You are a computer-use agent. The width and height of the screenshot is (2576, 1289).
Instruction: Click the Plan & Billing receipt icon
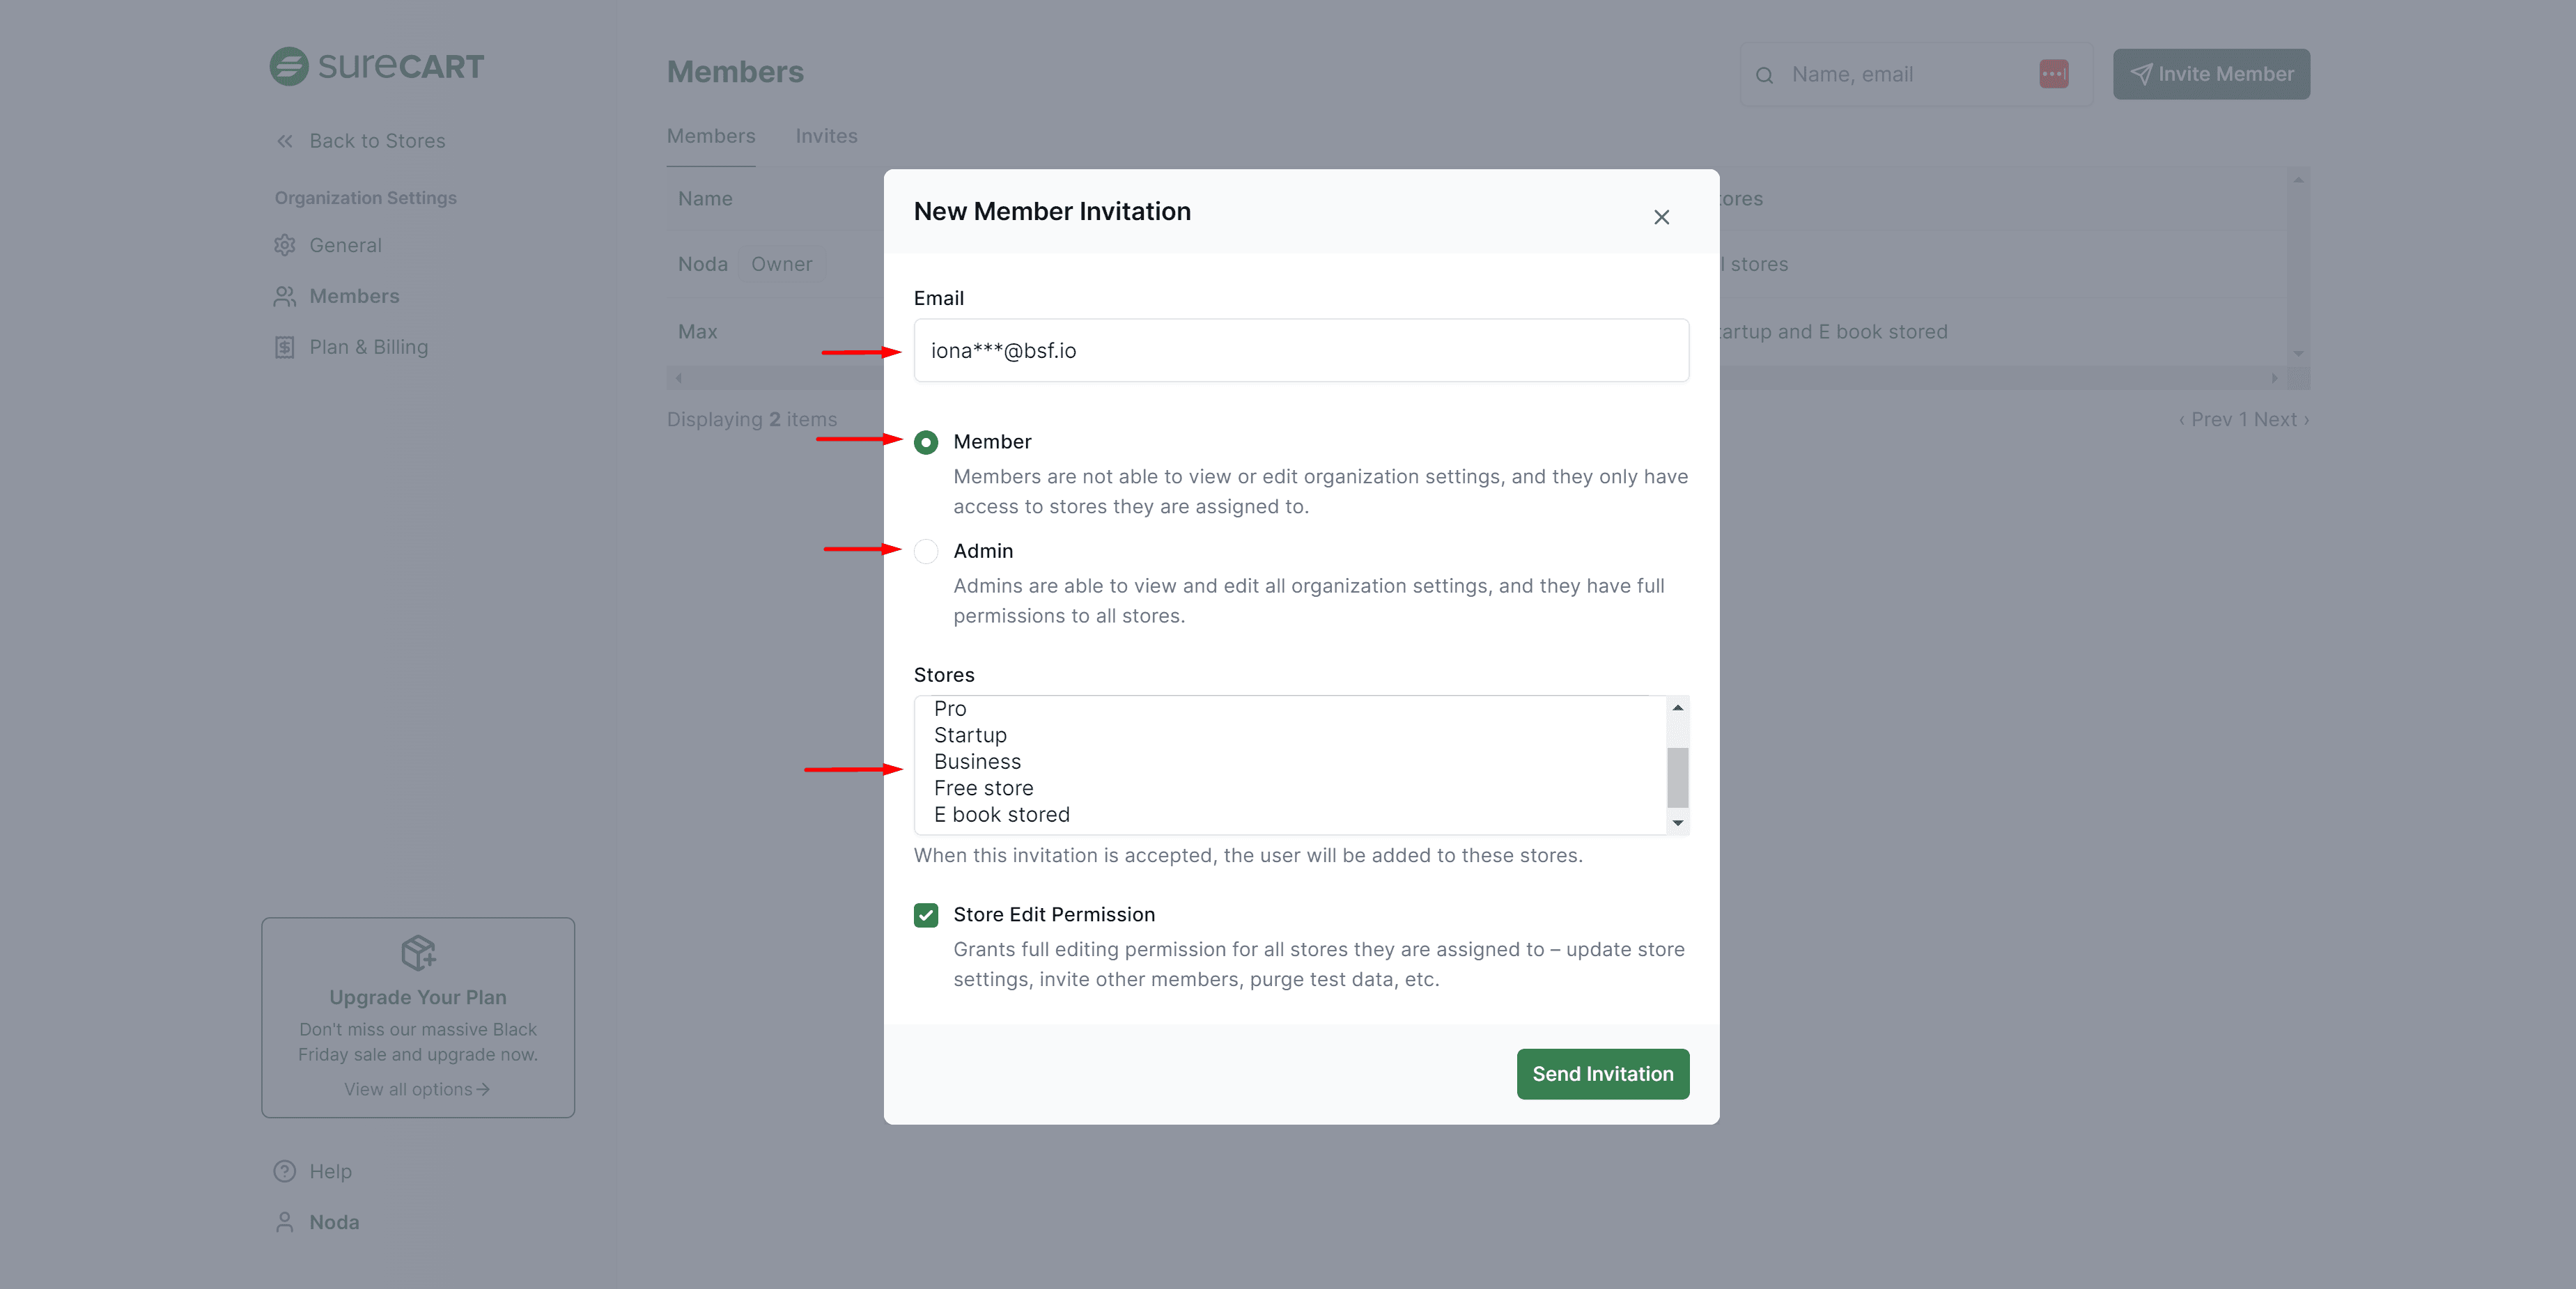[285, 347]
